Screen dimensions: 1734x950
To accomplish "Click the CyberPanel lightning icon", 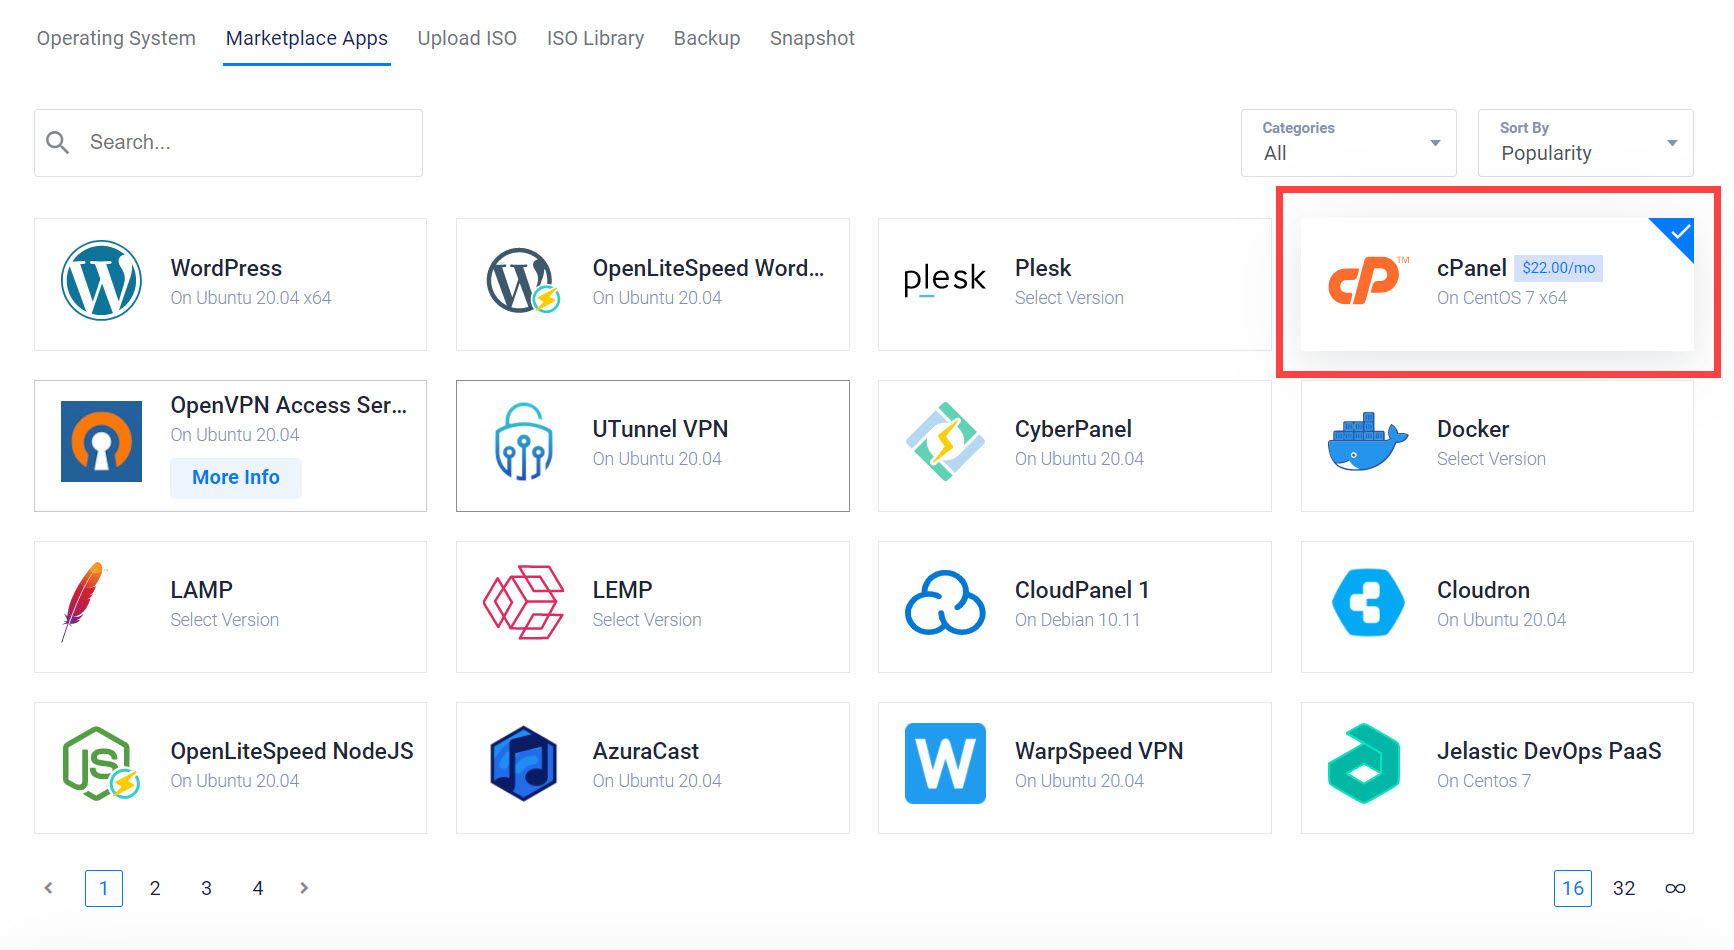I will tap(944, 443).
